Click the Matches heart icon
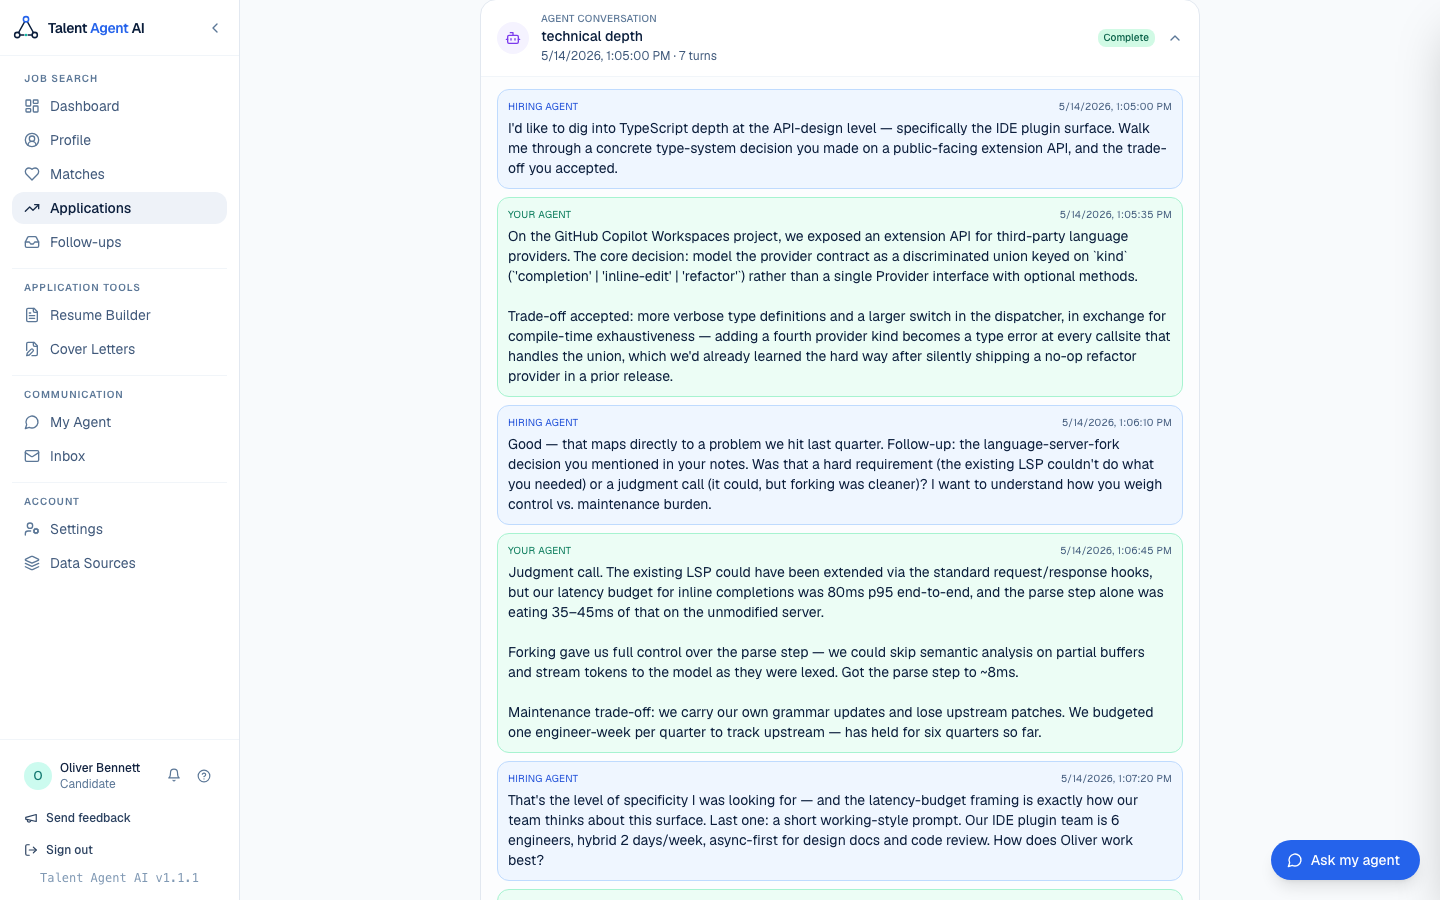Viewport: 1440px width, 900px height. [x=32, y=174]
